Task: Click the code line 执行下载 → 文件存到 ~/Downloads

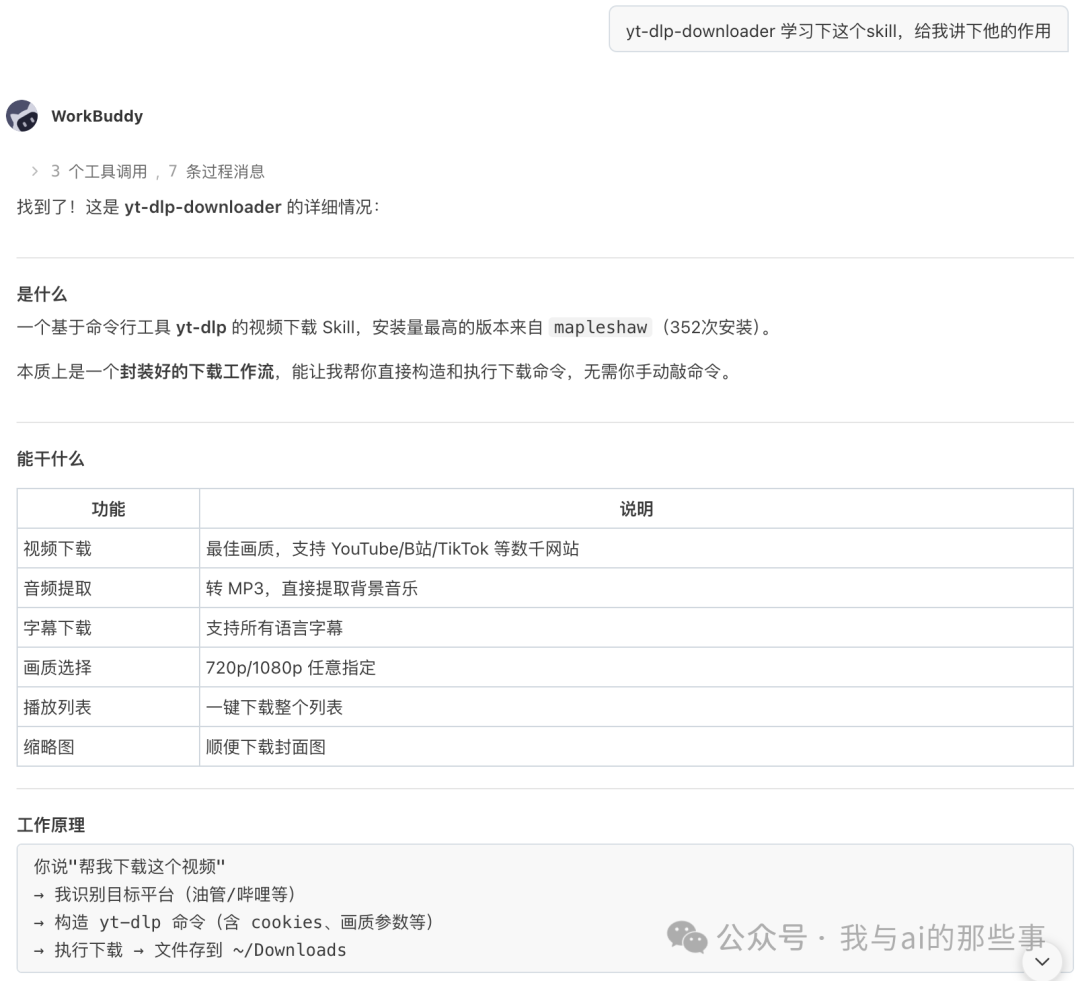Action: point(190,950)
